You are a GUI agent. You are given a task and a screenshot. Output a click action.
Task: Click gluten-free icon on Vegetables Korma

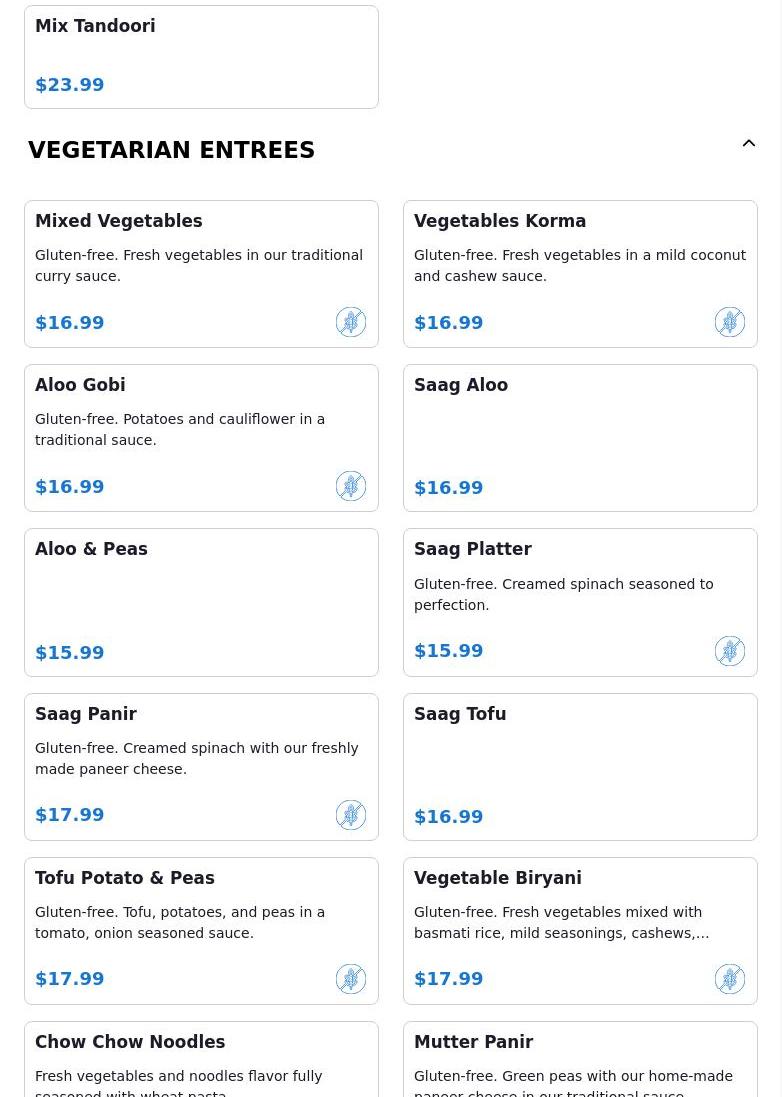tap(730, 322)
